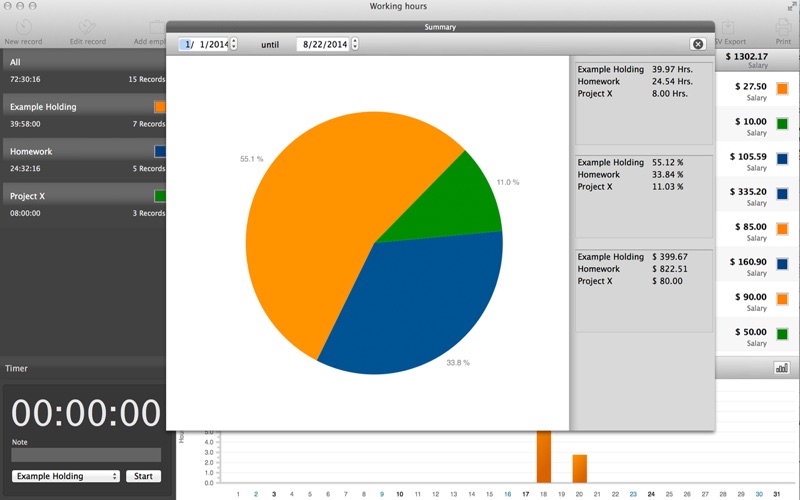The height and width of the screenshot is (500, 800).
Task: Start the timer
Action: (x=143, y=476)
